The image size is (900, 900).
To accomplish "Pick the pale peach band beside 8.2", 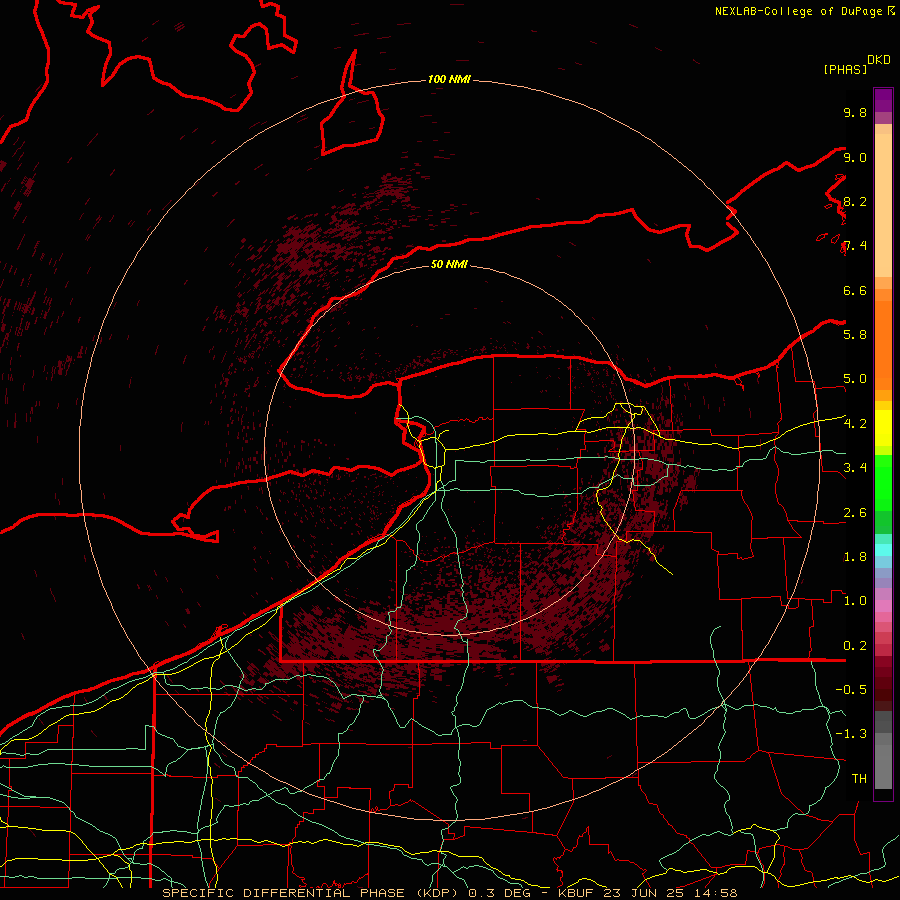I will click(x=883, y=205).
